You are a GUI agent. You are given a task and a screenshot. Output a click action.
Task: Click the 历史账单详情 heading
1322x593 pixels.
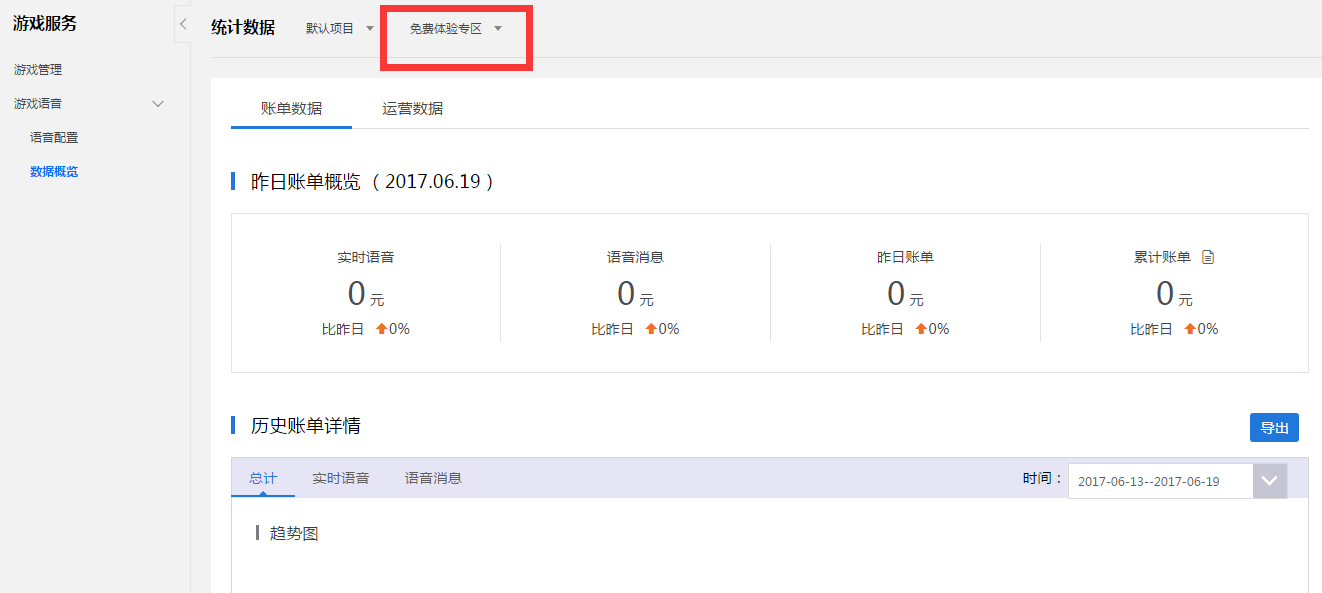pos(306,426)
